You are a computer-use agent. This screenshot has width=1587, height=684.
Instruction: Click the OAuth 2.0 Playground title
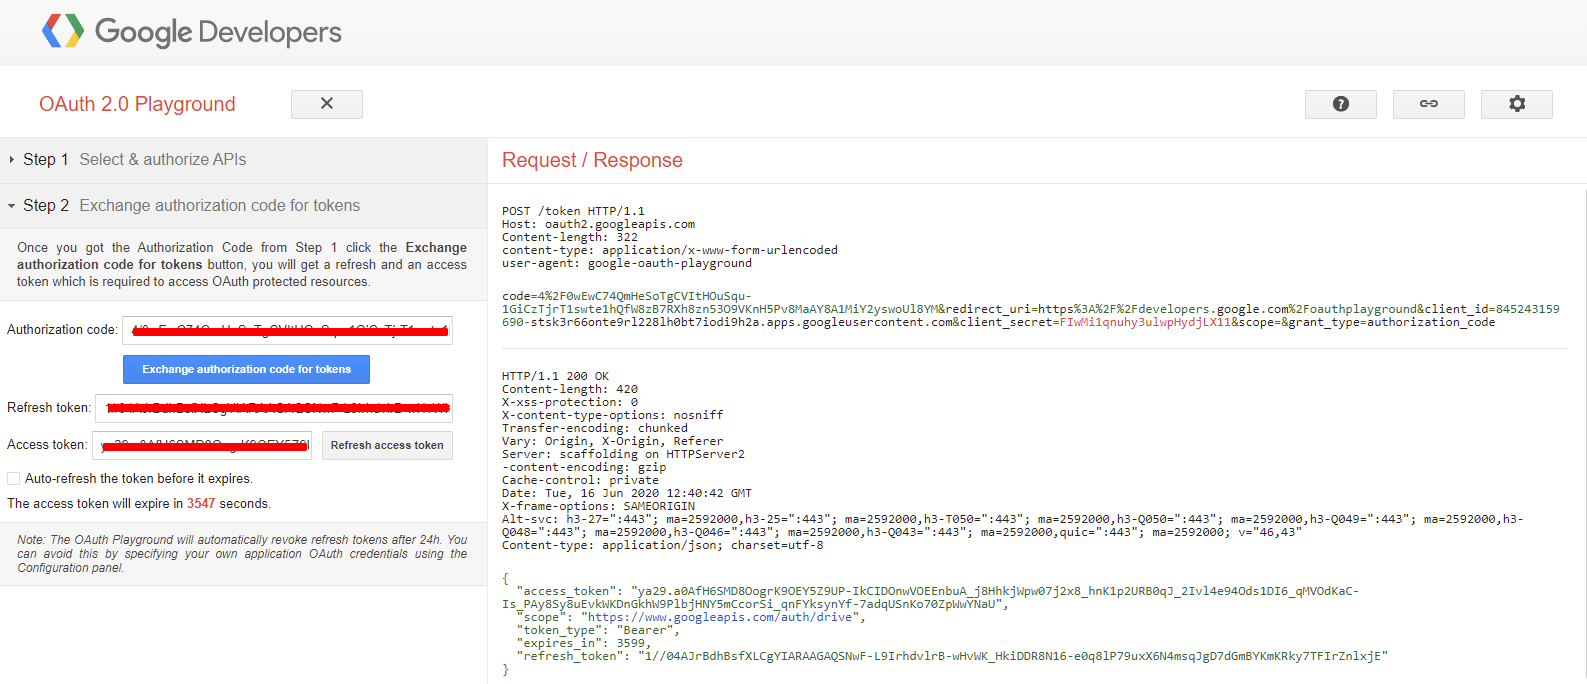137,104
